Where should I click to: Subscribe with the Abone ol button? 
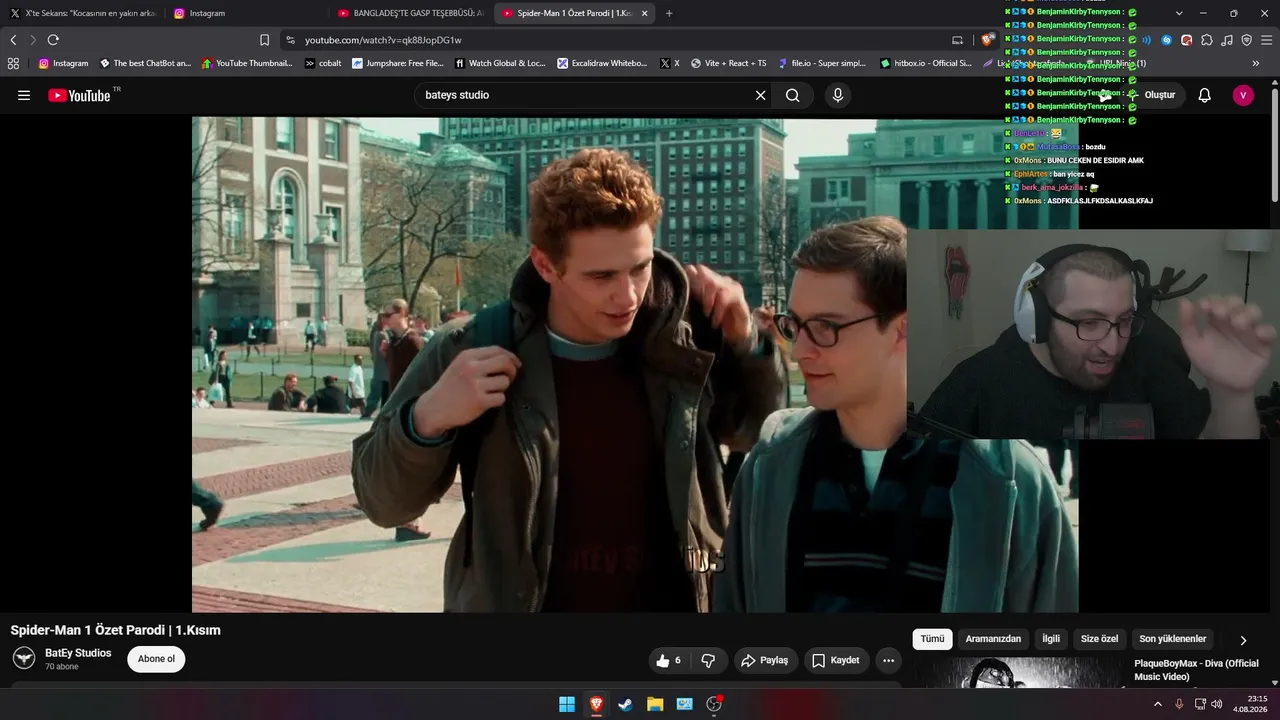pyautogui.click(x=156, y=659)
